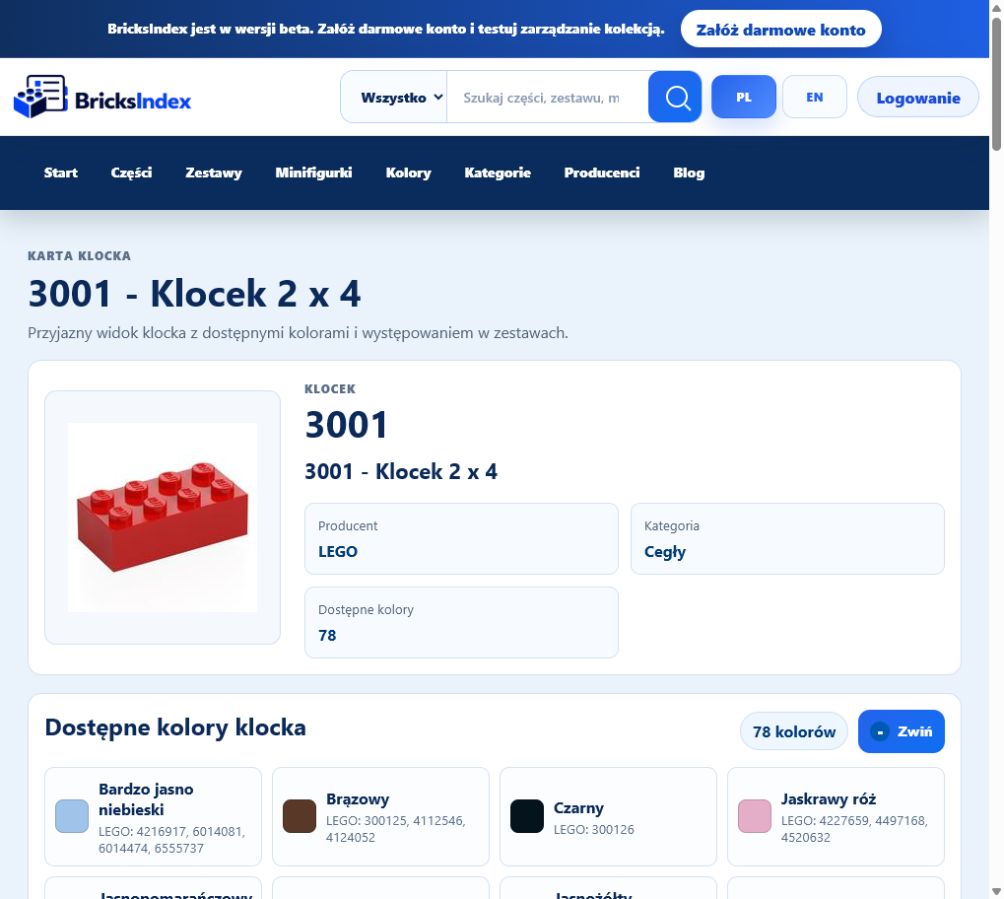Click the KARTA KLOCKA label
The height and width of the screenshot is (899, 1004).
point(79,256)
